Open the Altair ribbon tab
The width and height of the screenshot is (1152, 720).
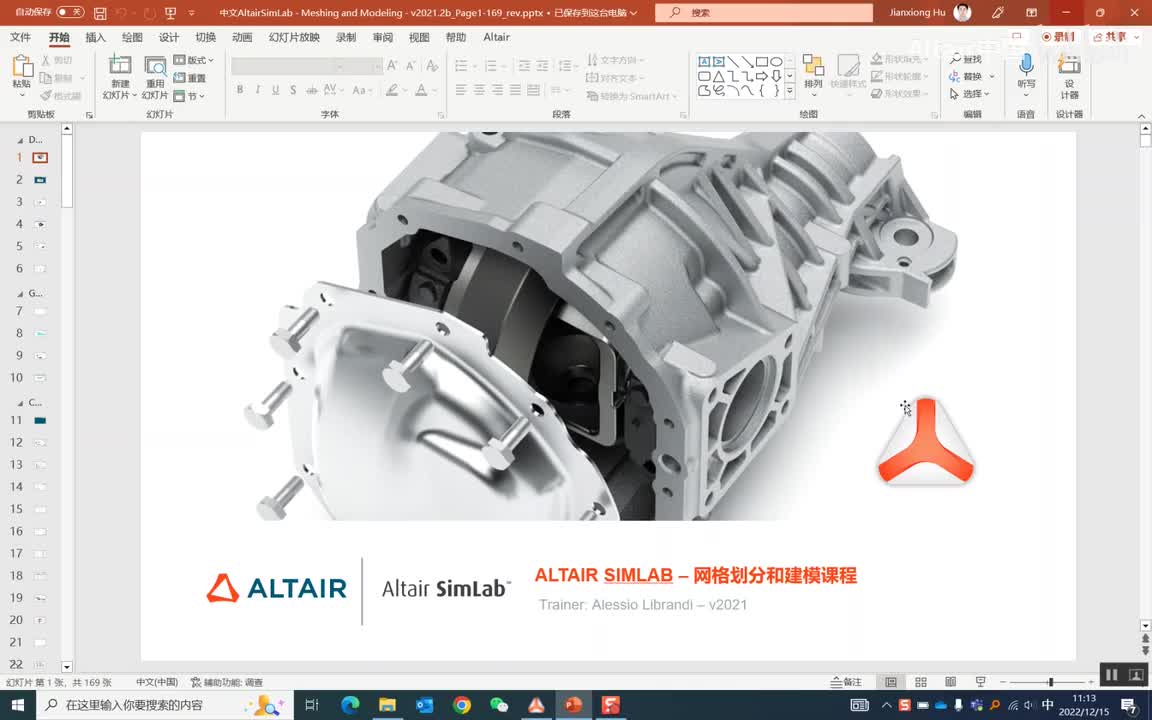click(x=497, y=37)
